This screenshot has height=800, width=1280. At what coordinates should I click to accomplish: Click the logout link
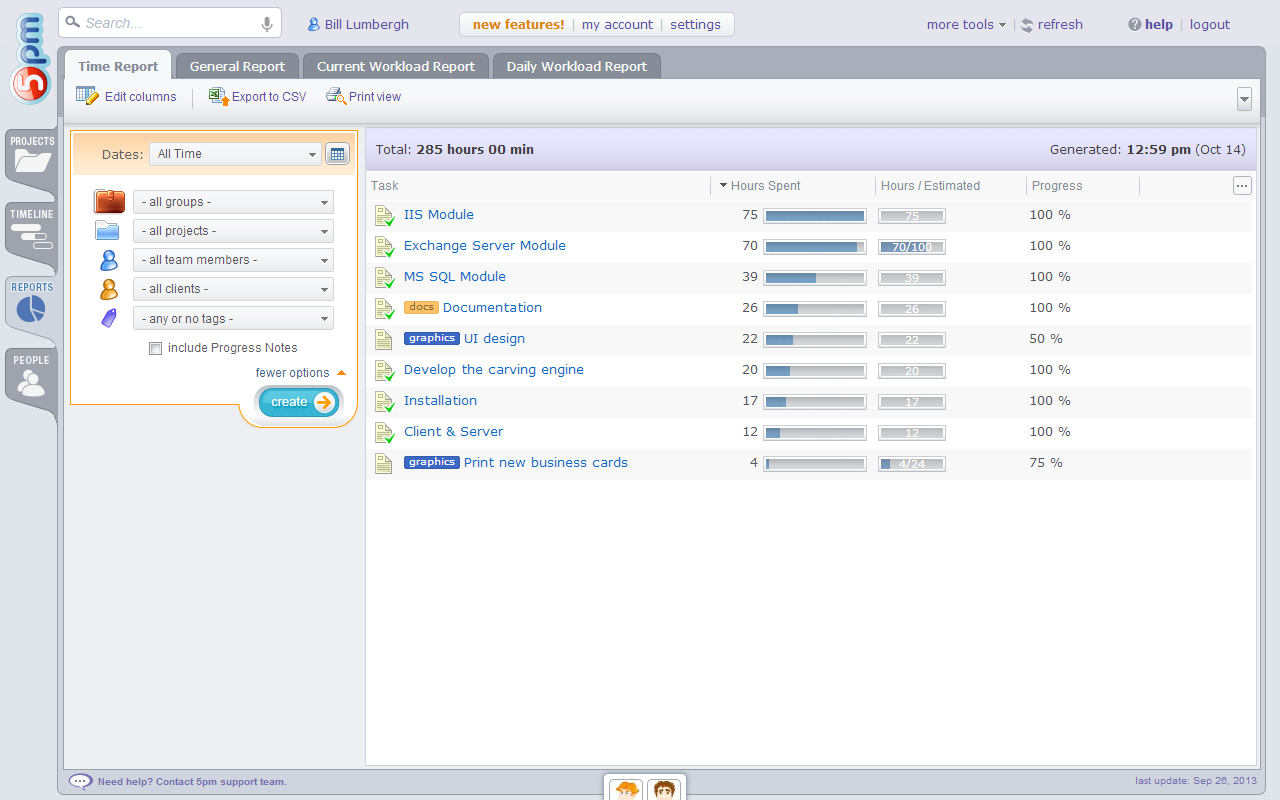click(x=1210, y=25)
